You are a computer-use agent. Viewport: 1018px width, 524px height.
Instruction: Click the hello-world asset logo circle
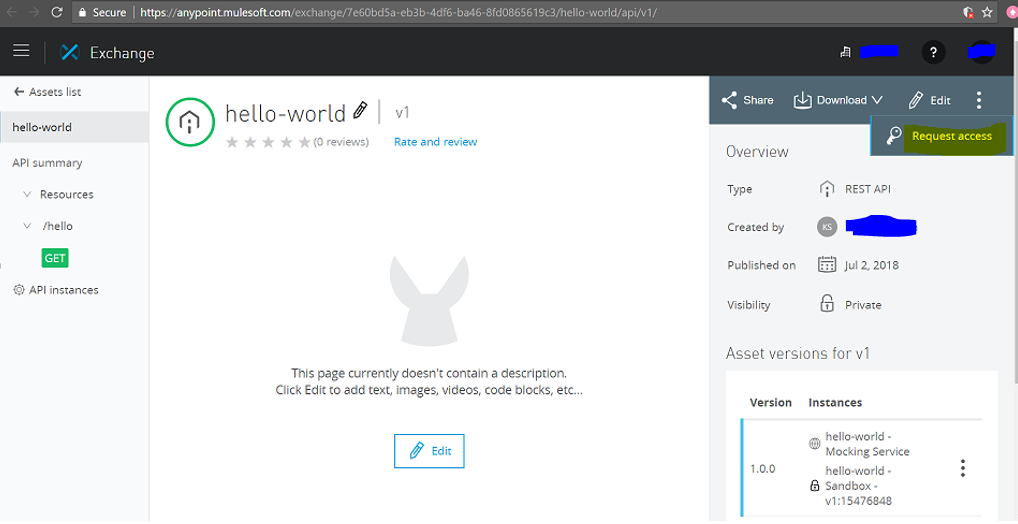[190, 121]
